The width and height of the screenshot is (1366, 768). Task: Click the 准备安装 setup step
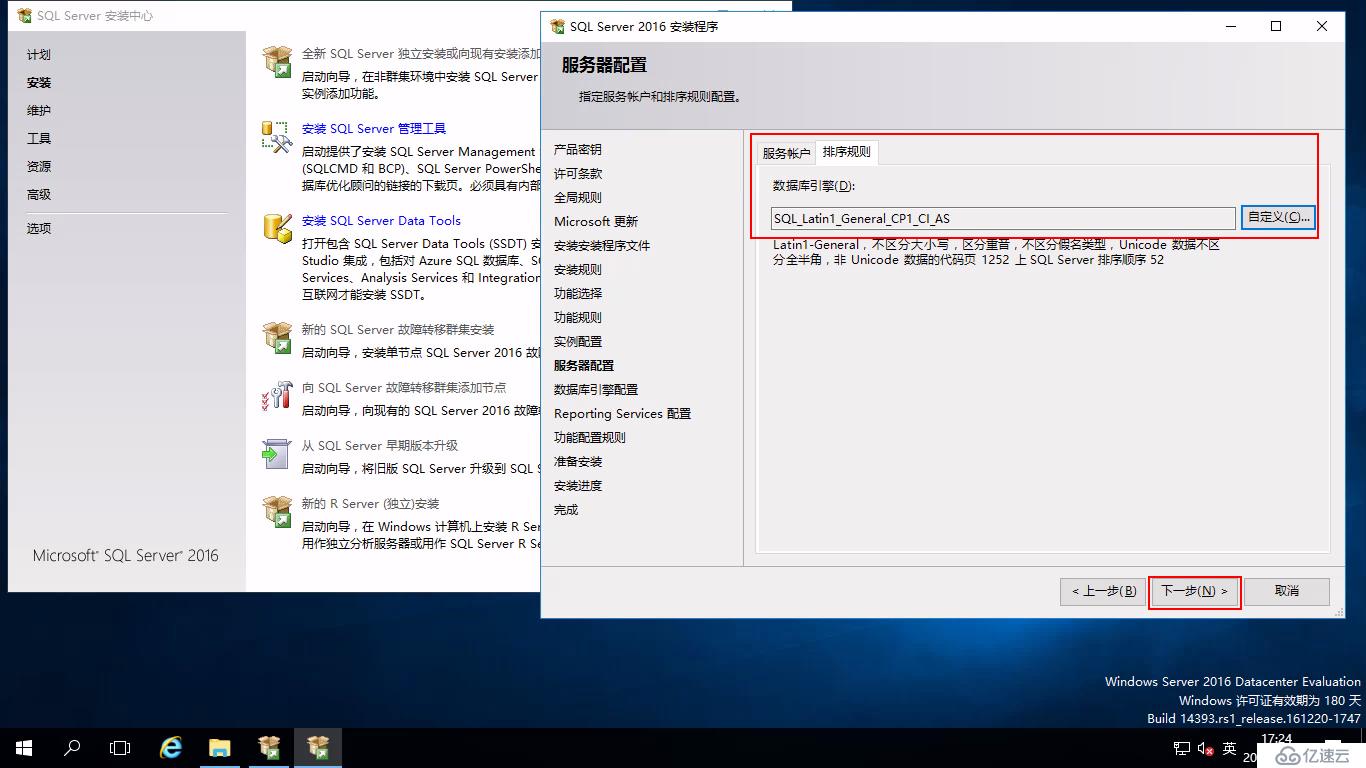coord(578,462)
